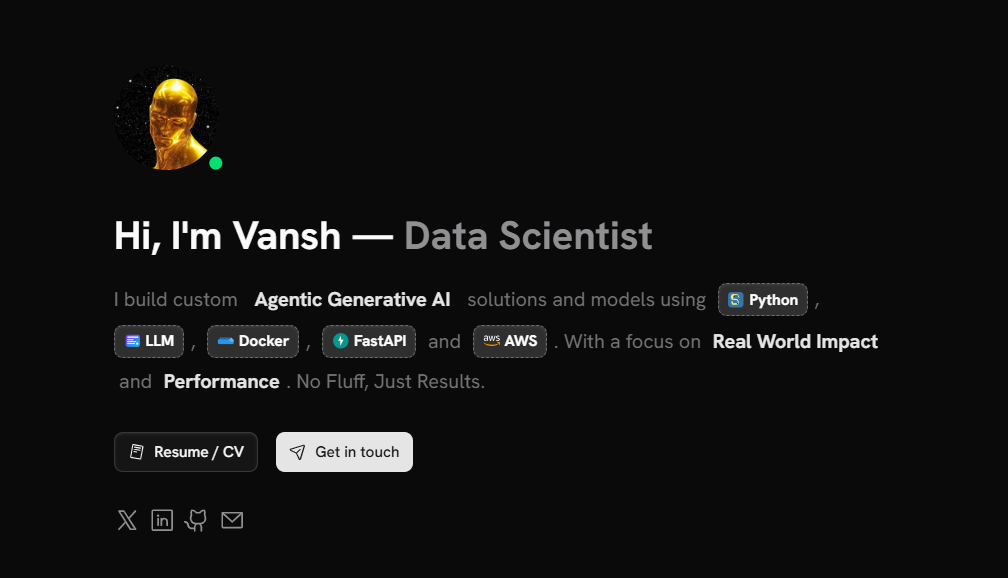Viewport: 1008px width, 578px height.
Task: Click the Real World Impact highlighted text
Action: [795, 341]
